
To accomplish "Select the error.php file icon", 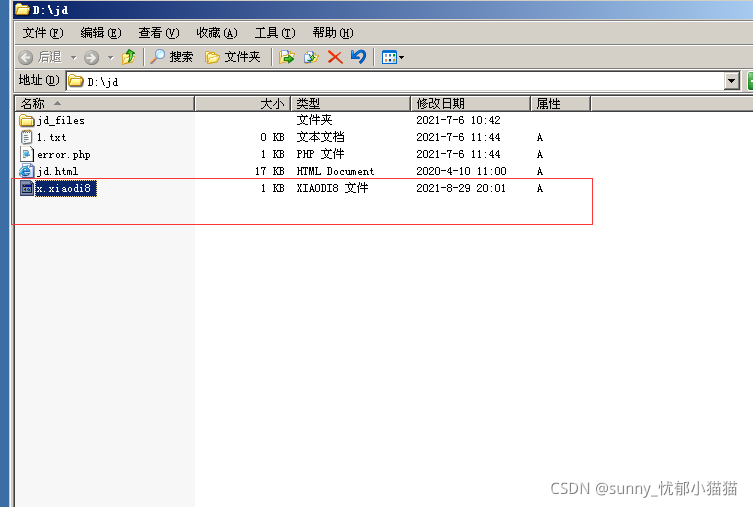I will (27, 154).
